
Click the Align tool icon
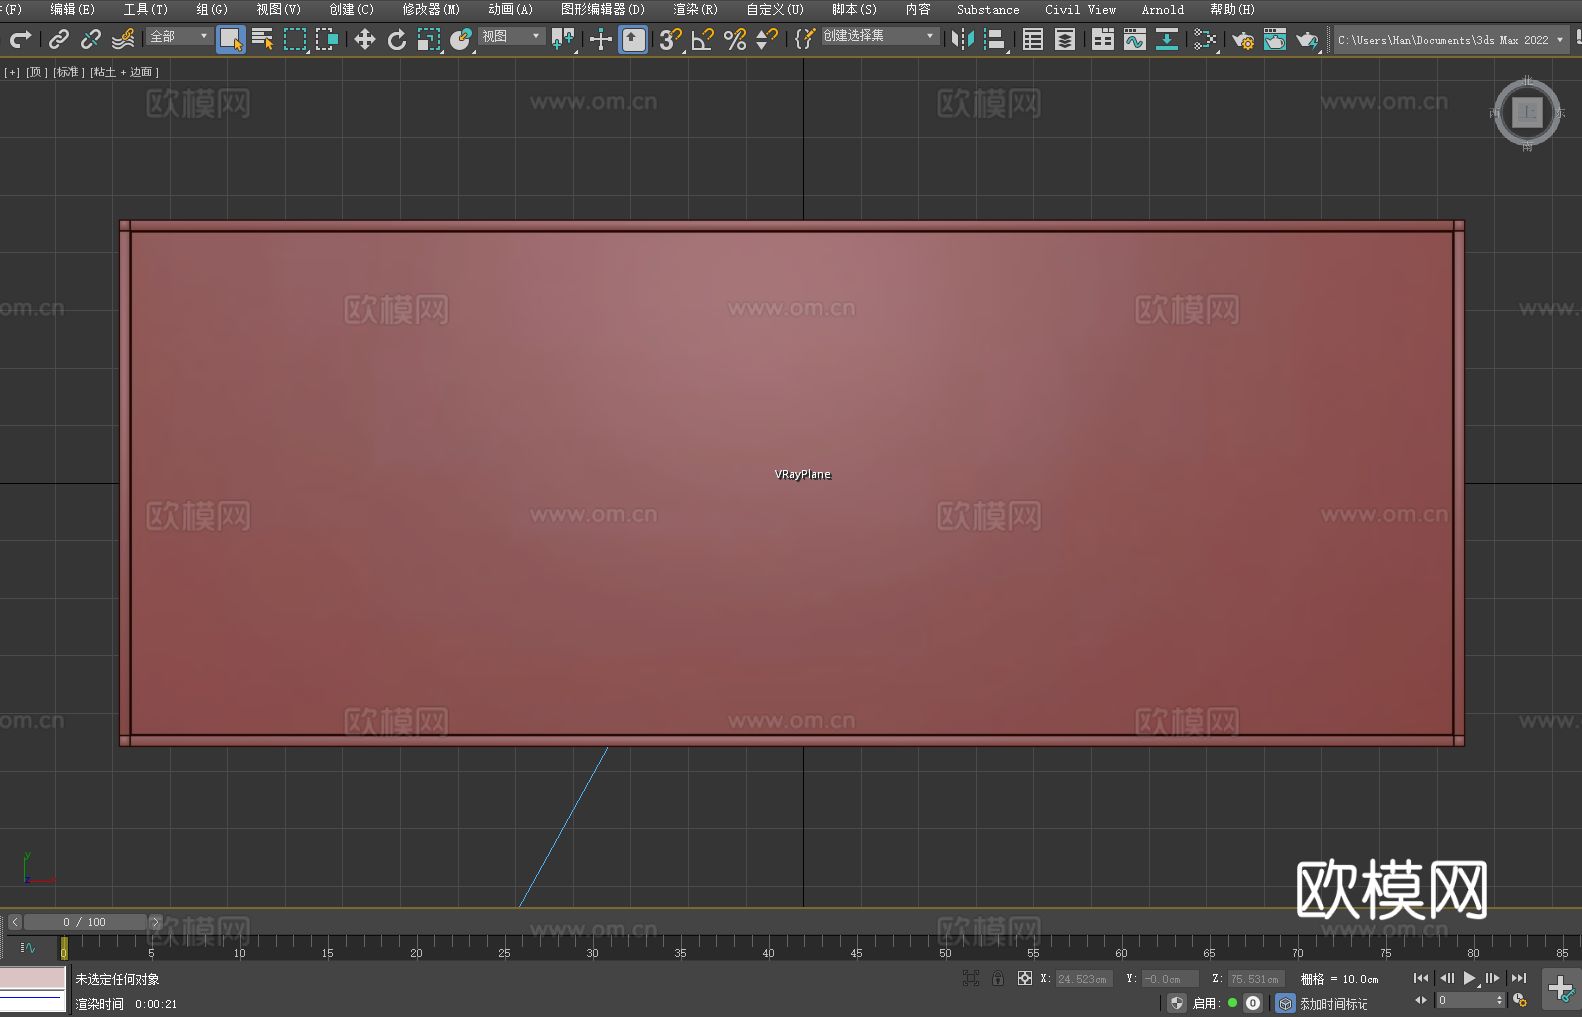pyautogui.click(x=995, y=39)
